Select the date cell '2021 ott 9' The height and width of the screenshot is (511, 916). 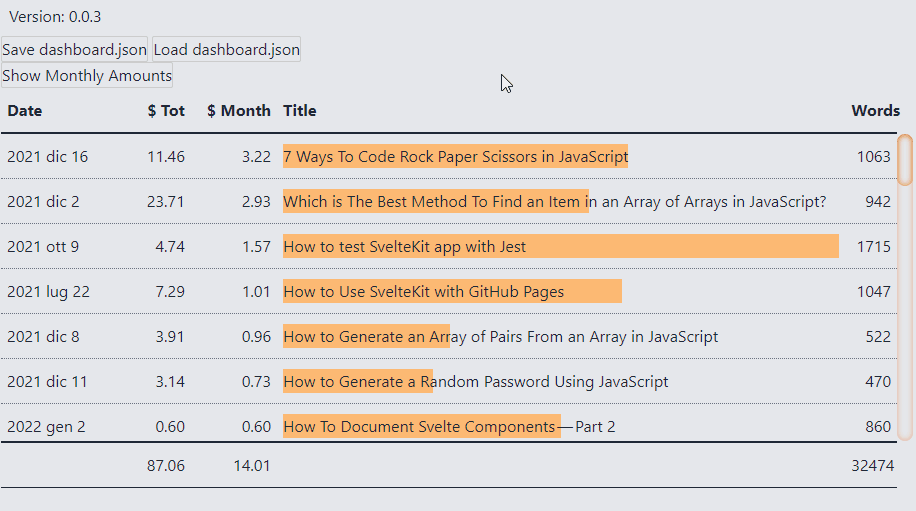[x=43, y=246]
